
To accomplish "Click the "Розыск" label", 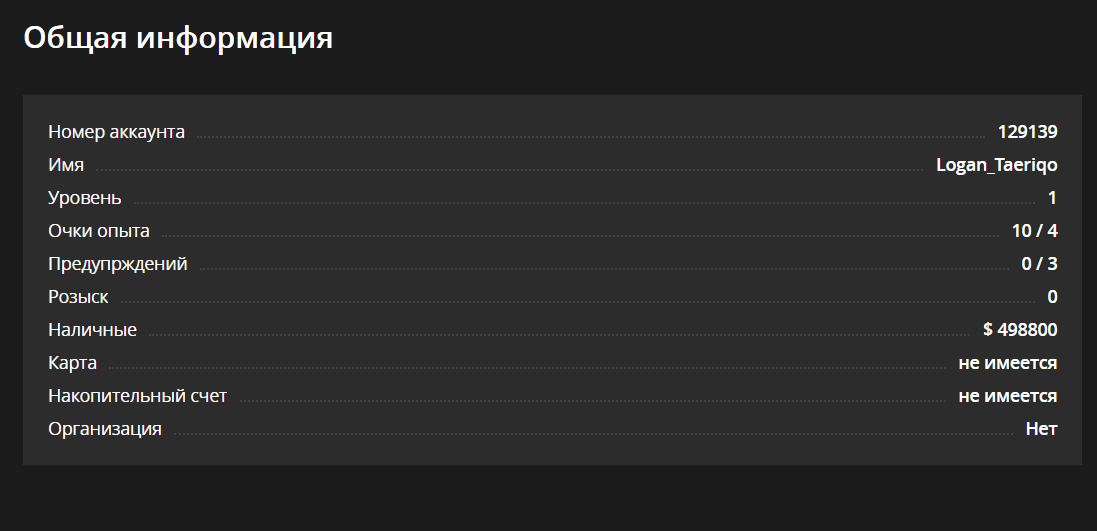I will [x=78, y=297].
